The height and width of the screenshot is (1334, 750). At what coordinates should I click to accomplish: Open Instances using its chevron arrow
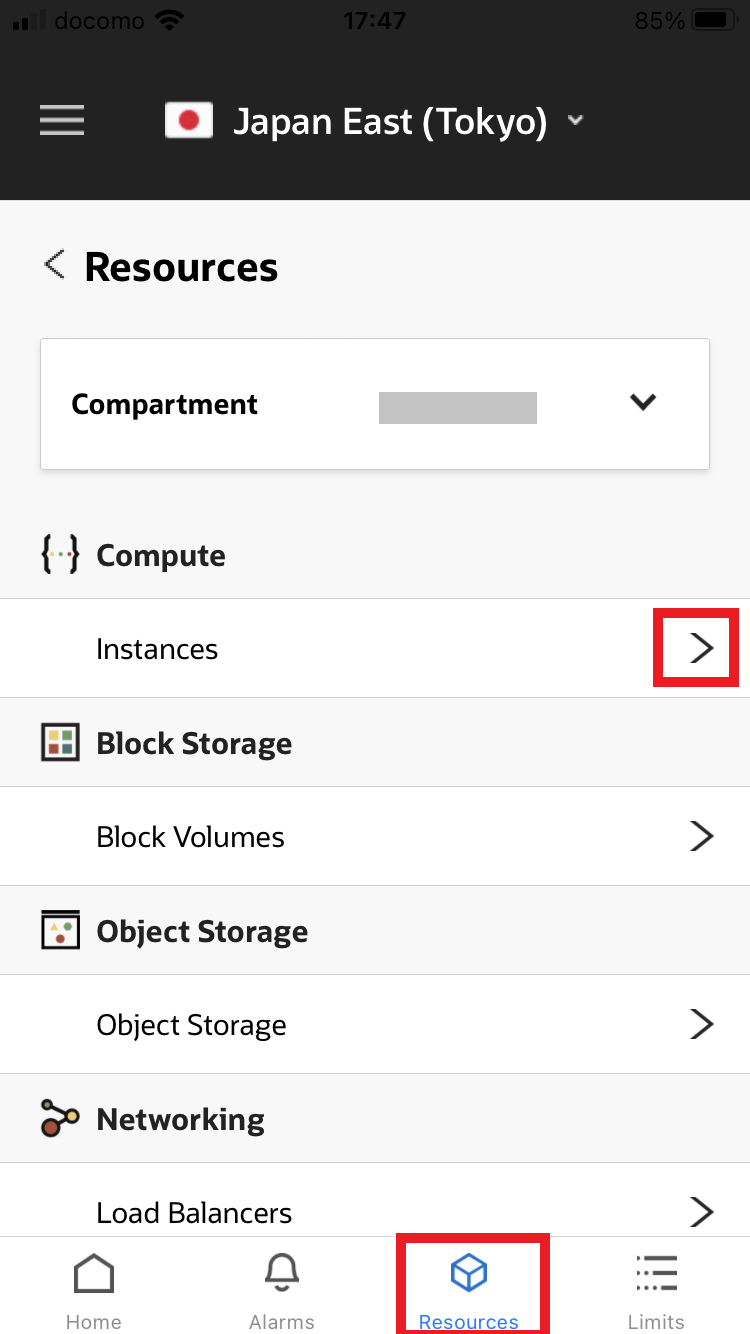[702, 648]
